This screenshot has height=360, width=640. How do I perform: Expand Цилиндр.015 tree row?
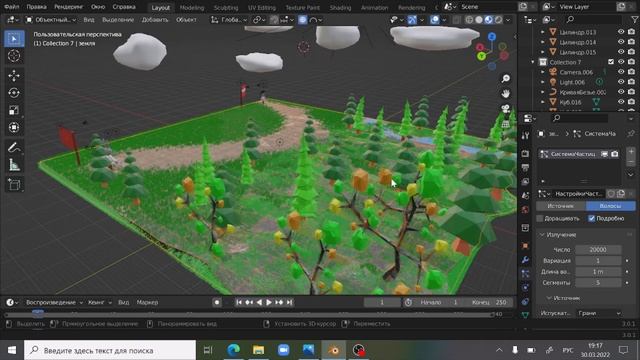pos(542,52)
